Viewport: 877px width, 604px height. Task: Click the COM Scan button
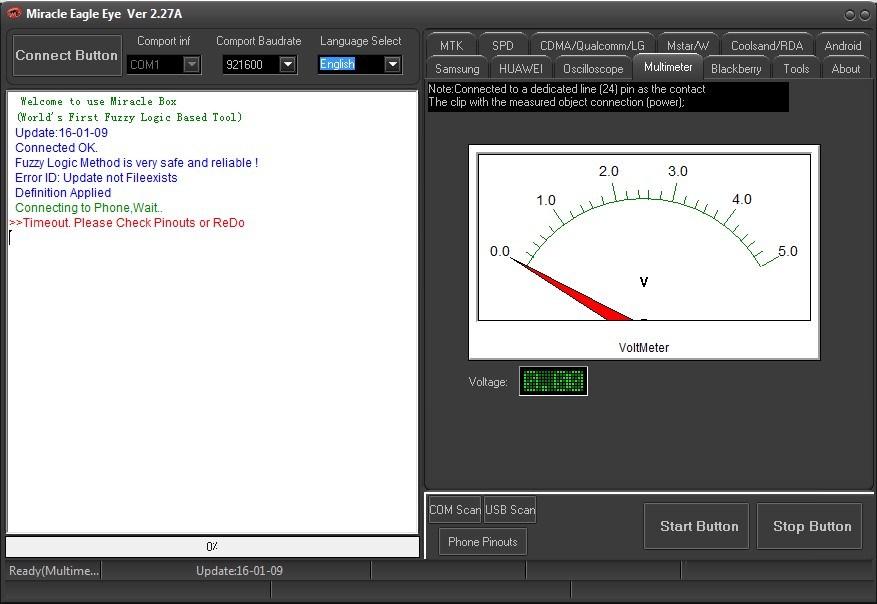455,510
